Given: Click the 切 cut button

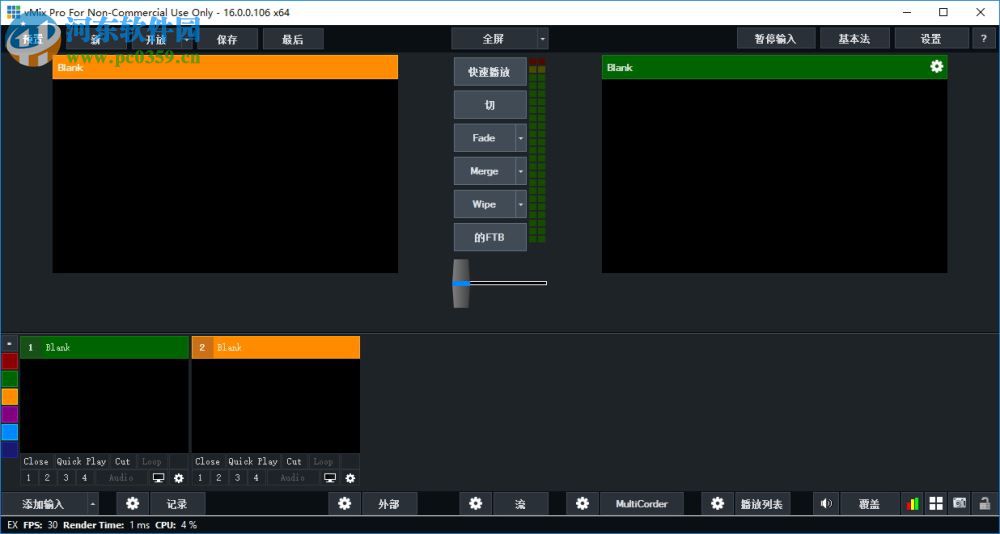Looking at the screenshot, I should tap(490, 105).
